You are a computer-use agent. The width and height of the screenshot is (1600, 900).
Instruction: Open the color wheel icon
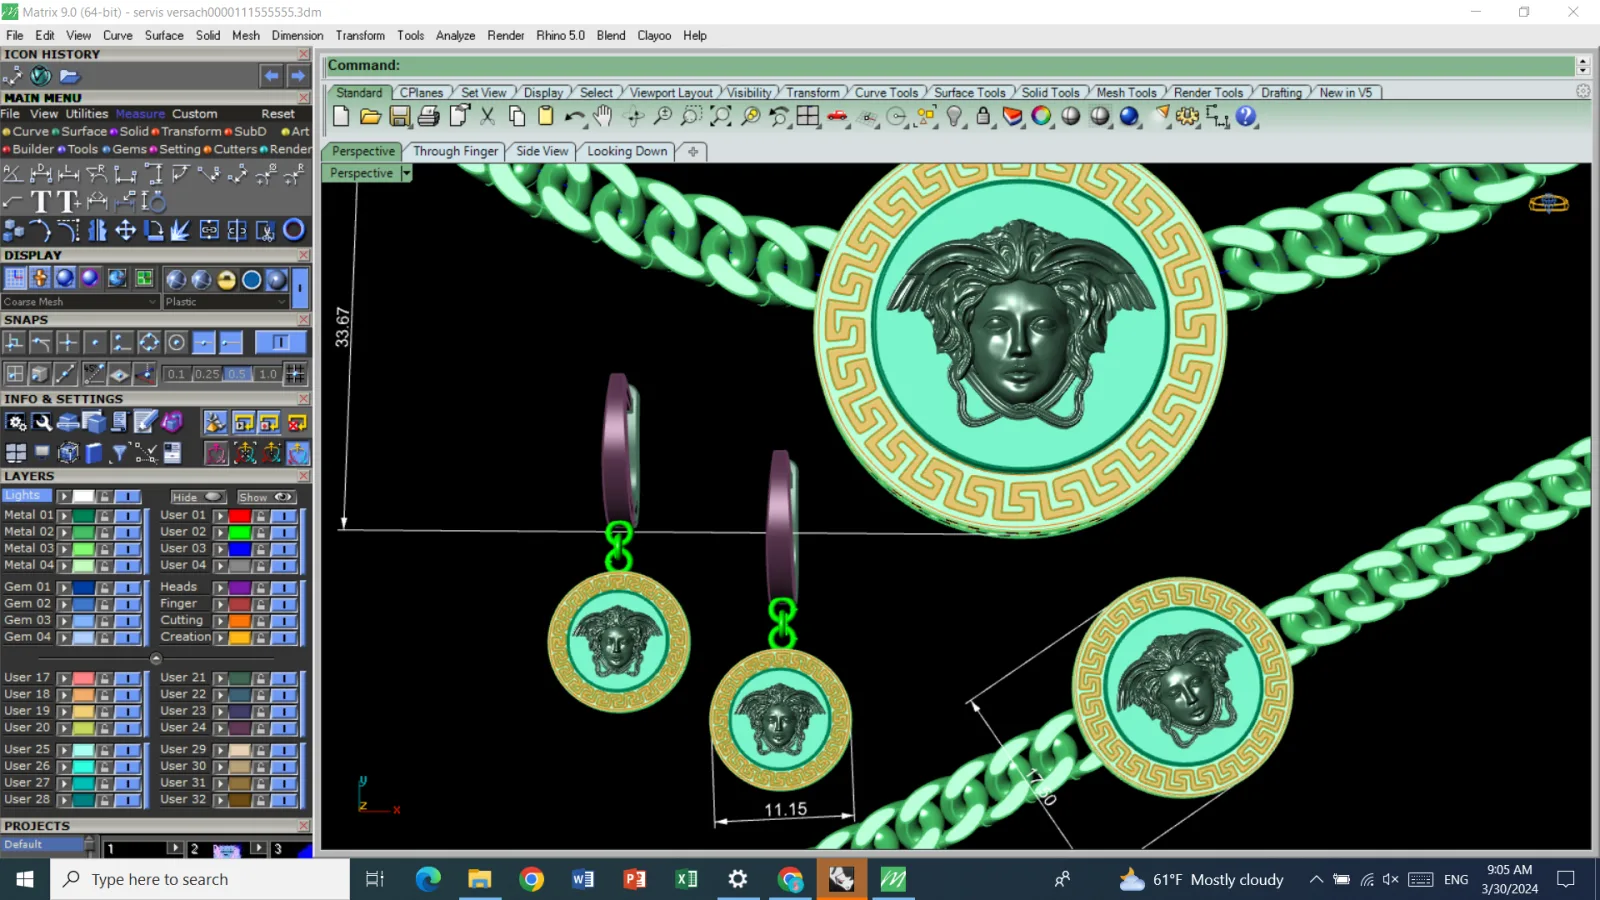(1042, 117)
